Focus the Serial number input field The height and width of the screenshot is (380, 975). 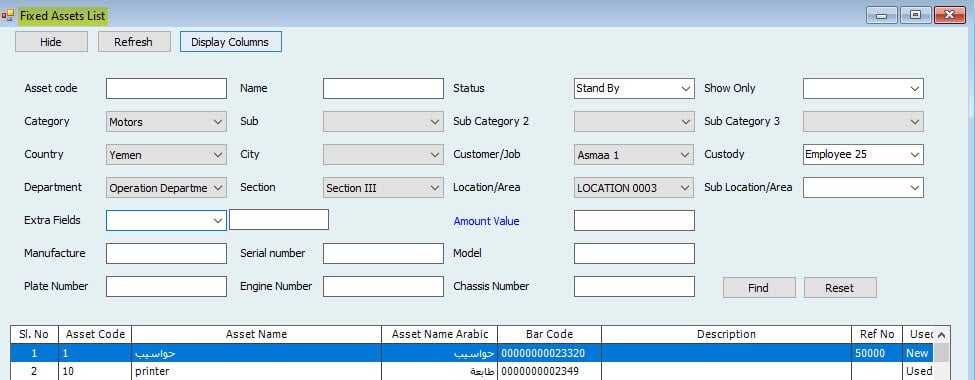click(x=383, y=253)
